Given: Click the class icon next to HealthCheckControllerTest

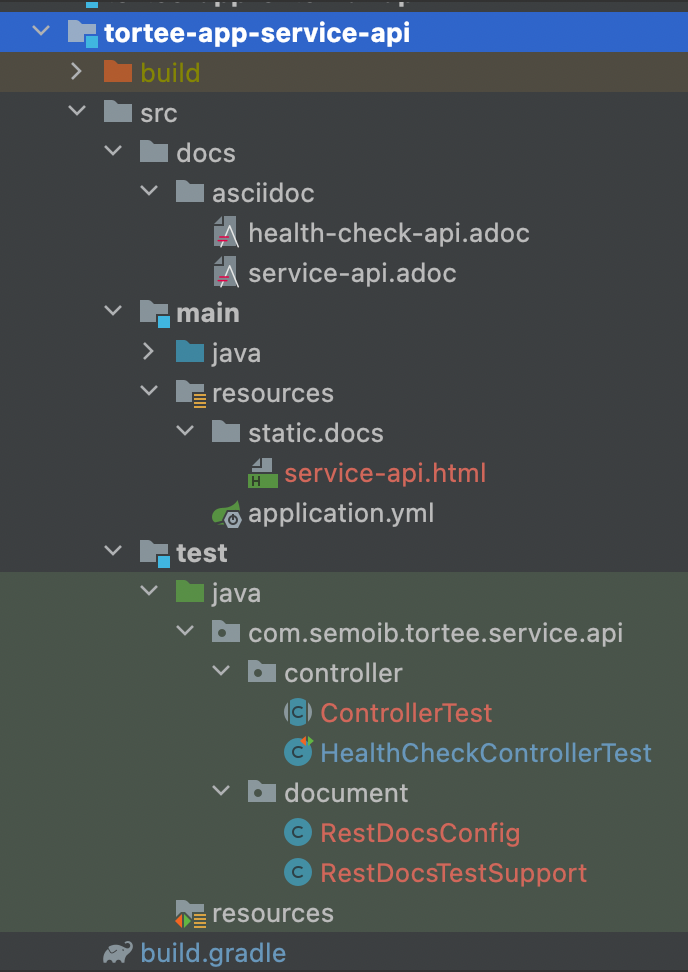Looking at the screenshot, I should tap(298, 753).
